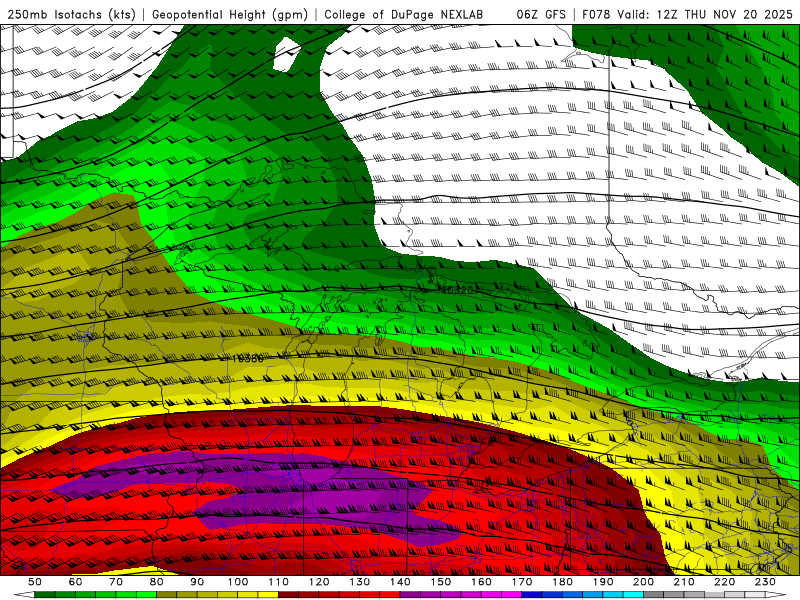Screen dimensions: 800x600
Task: Click the 50 value on the color scale
Action: tap(35, 582)
